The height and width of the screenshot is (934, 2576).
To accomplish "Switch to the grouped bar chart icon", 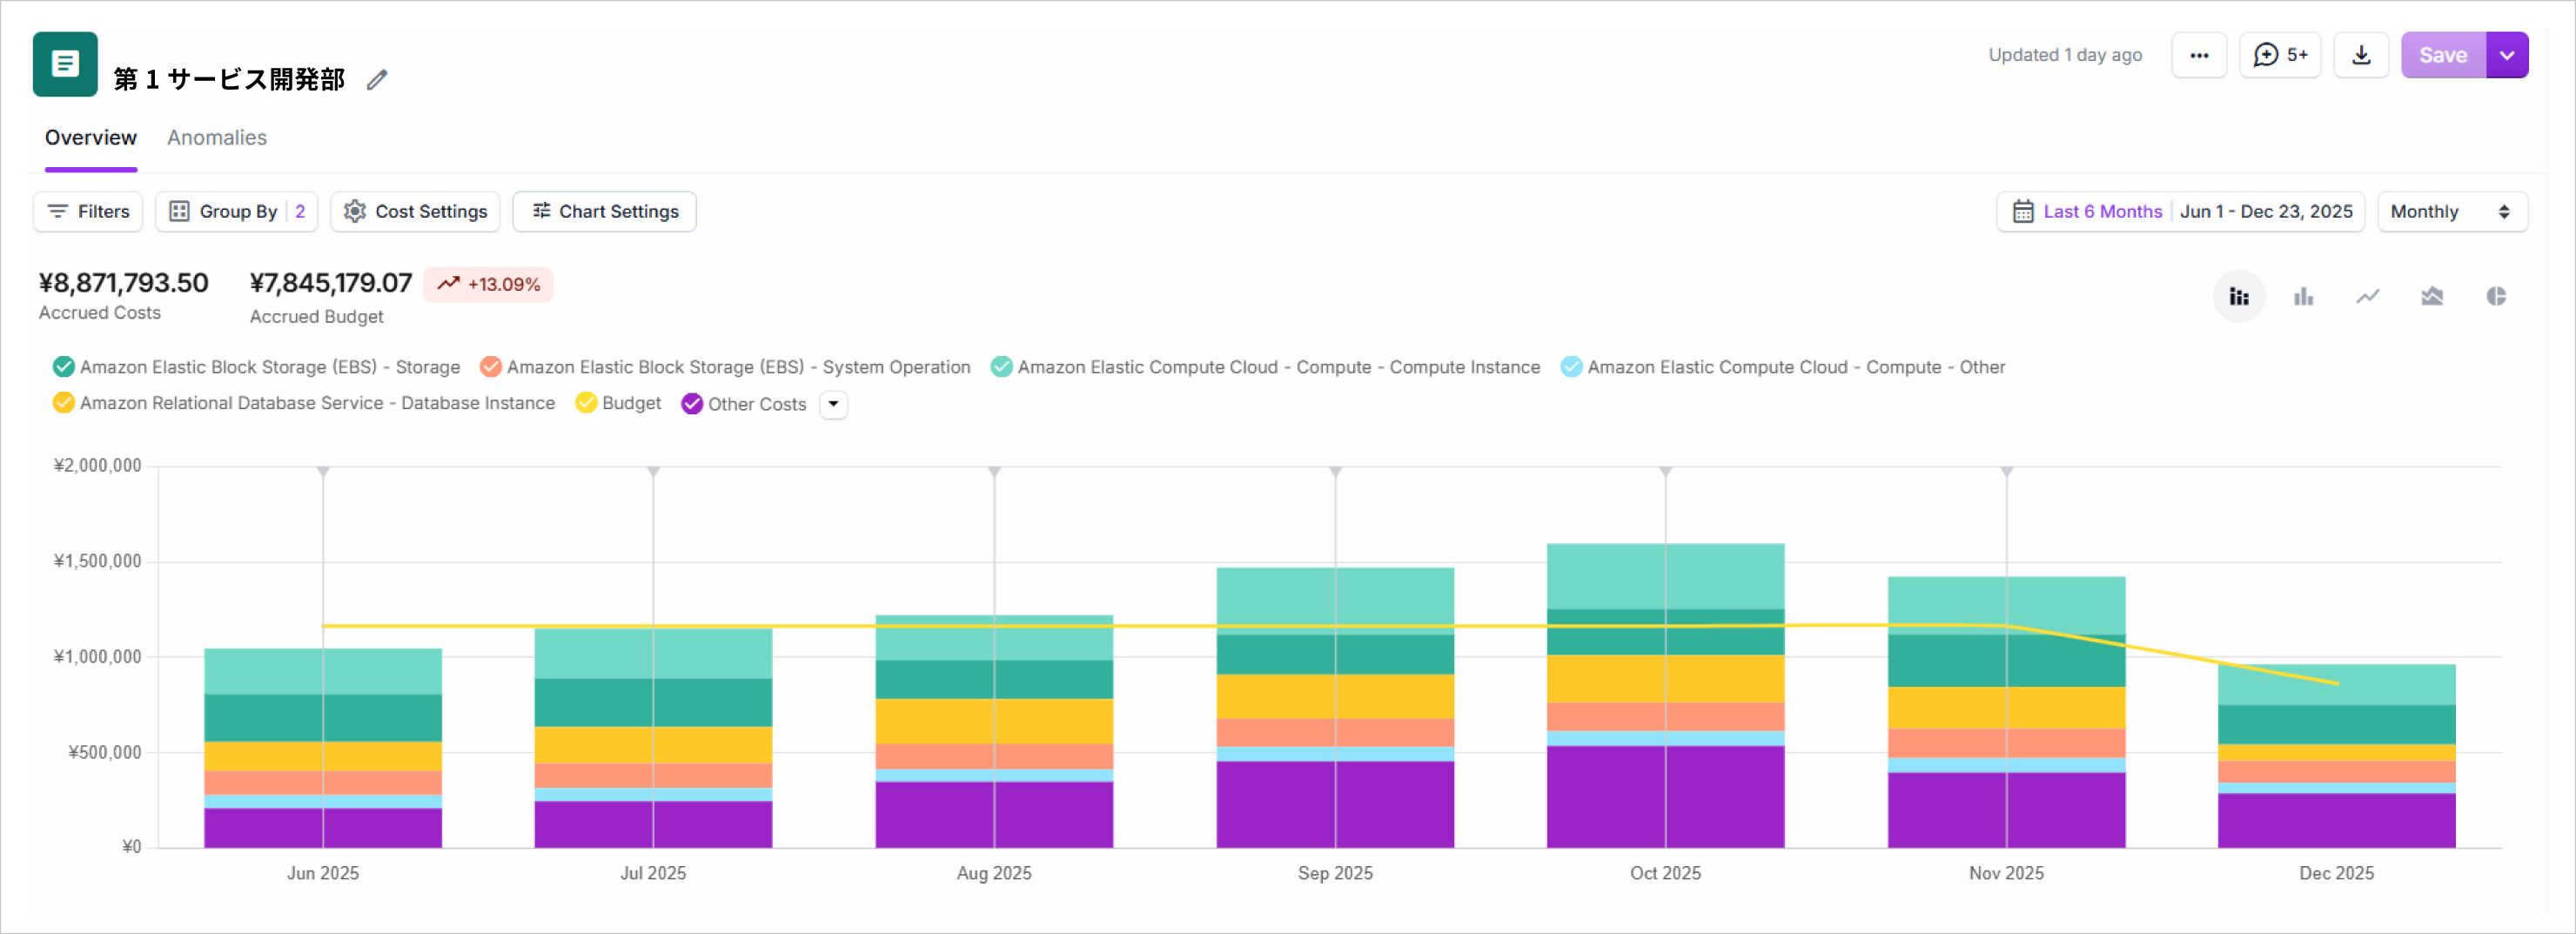I will pos(2303,296).
